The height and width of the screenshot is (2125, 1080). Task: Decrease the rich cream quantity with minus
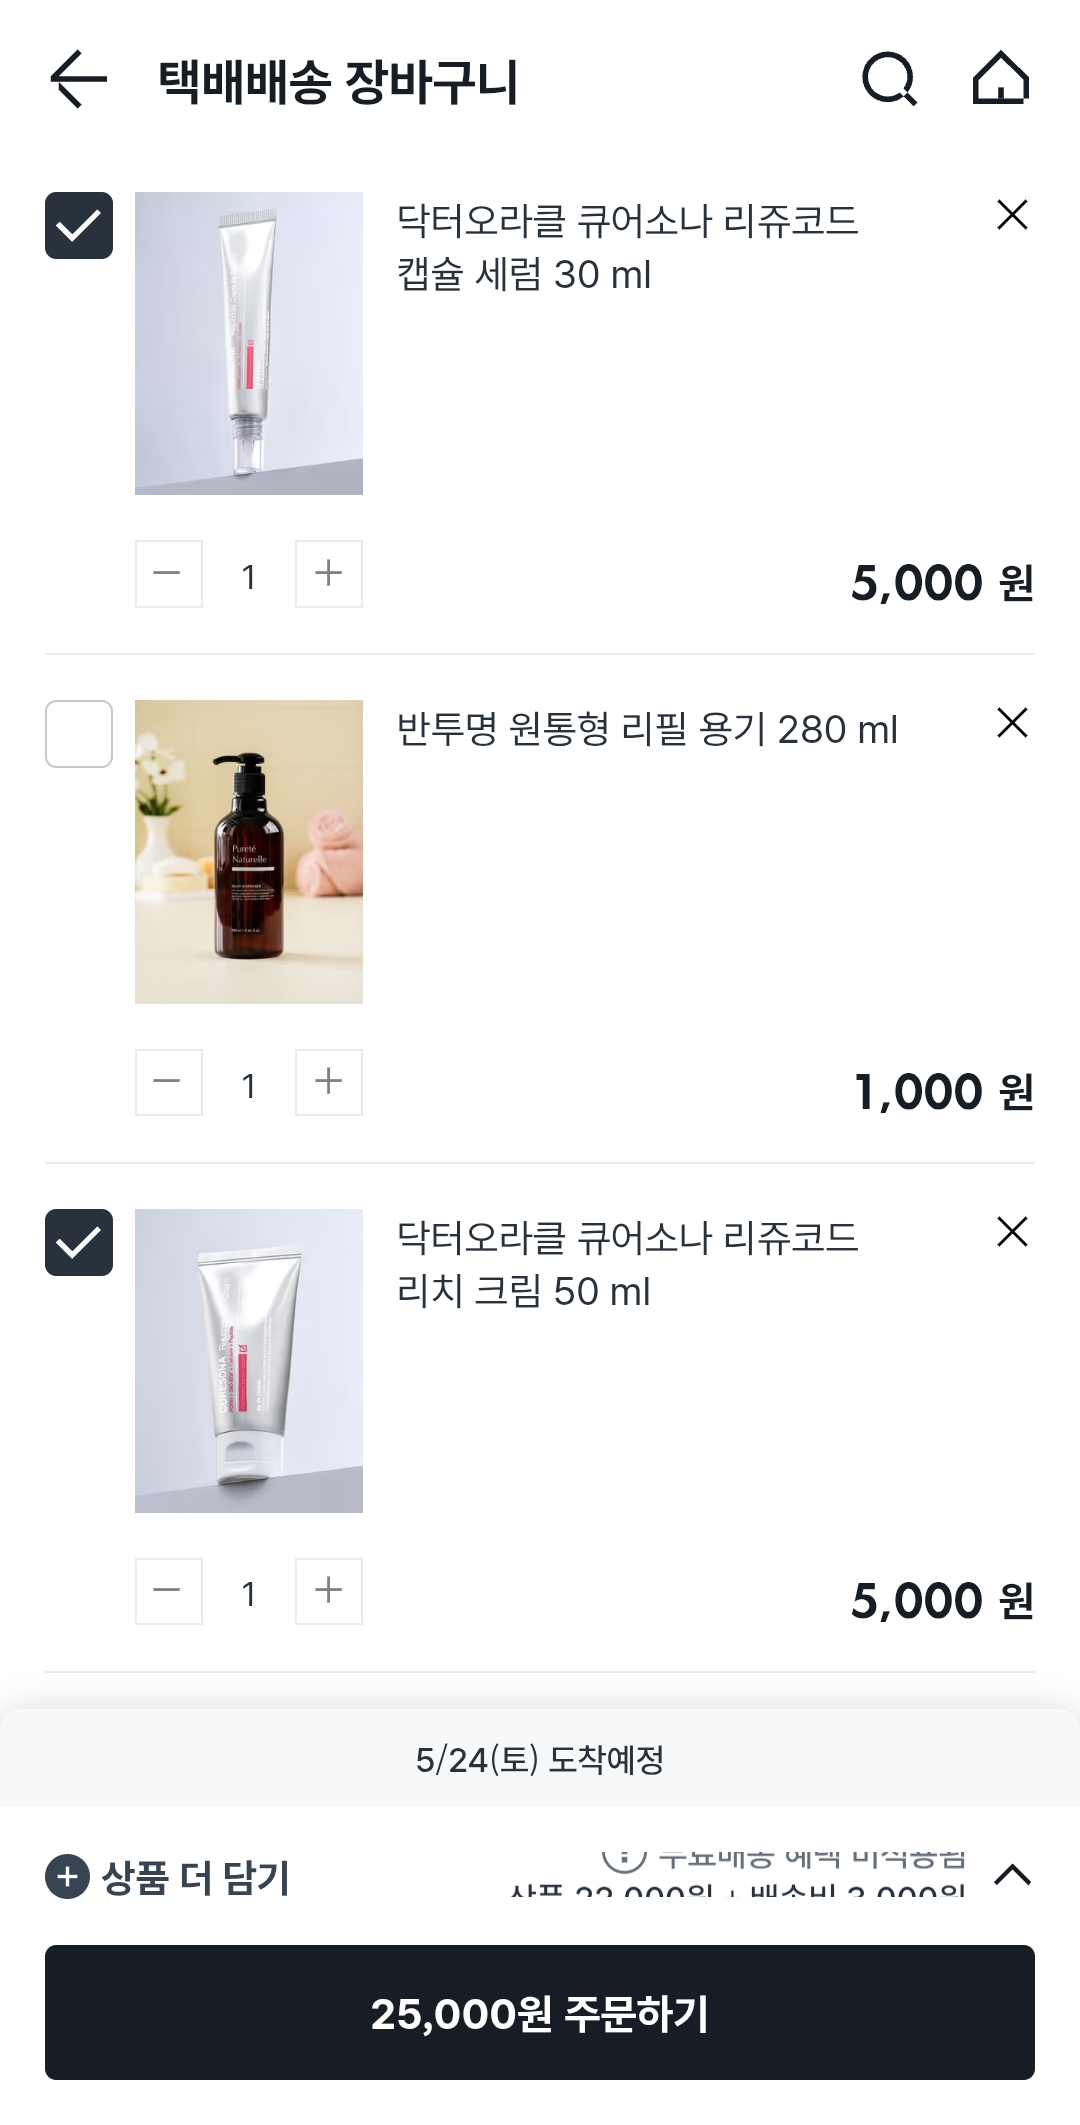[x=168, y=1591]
